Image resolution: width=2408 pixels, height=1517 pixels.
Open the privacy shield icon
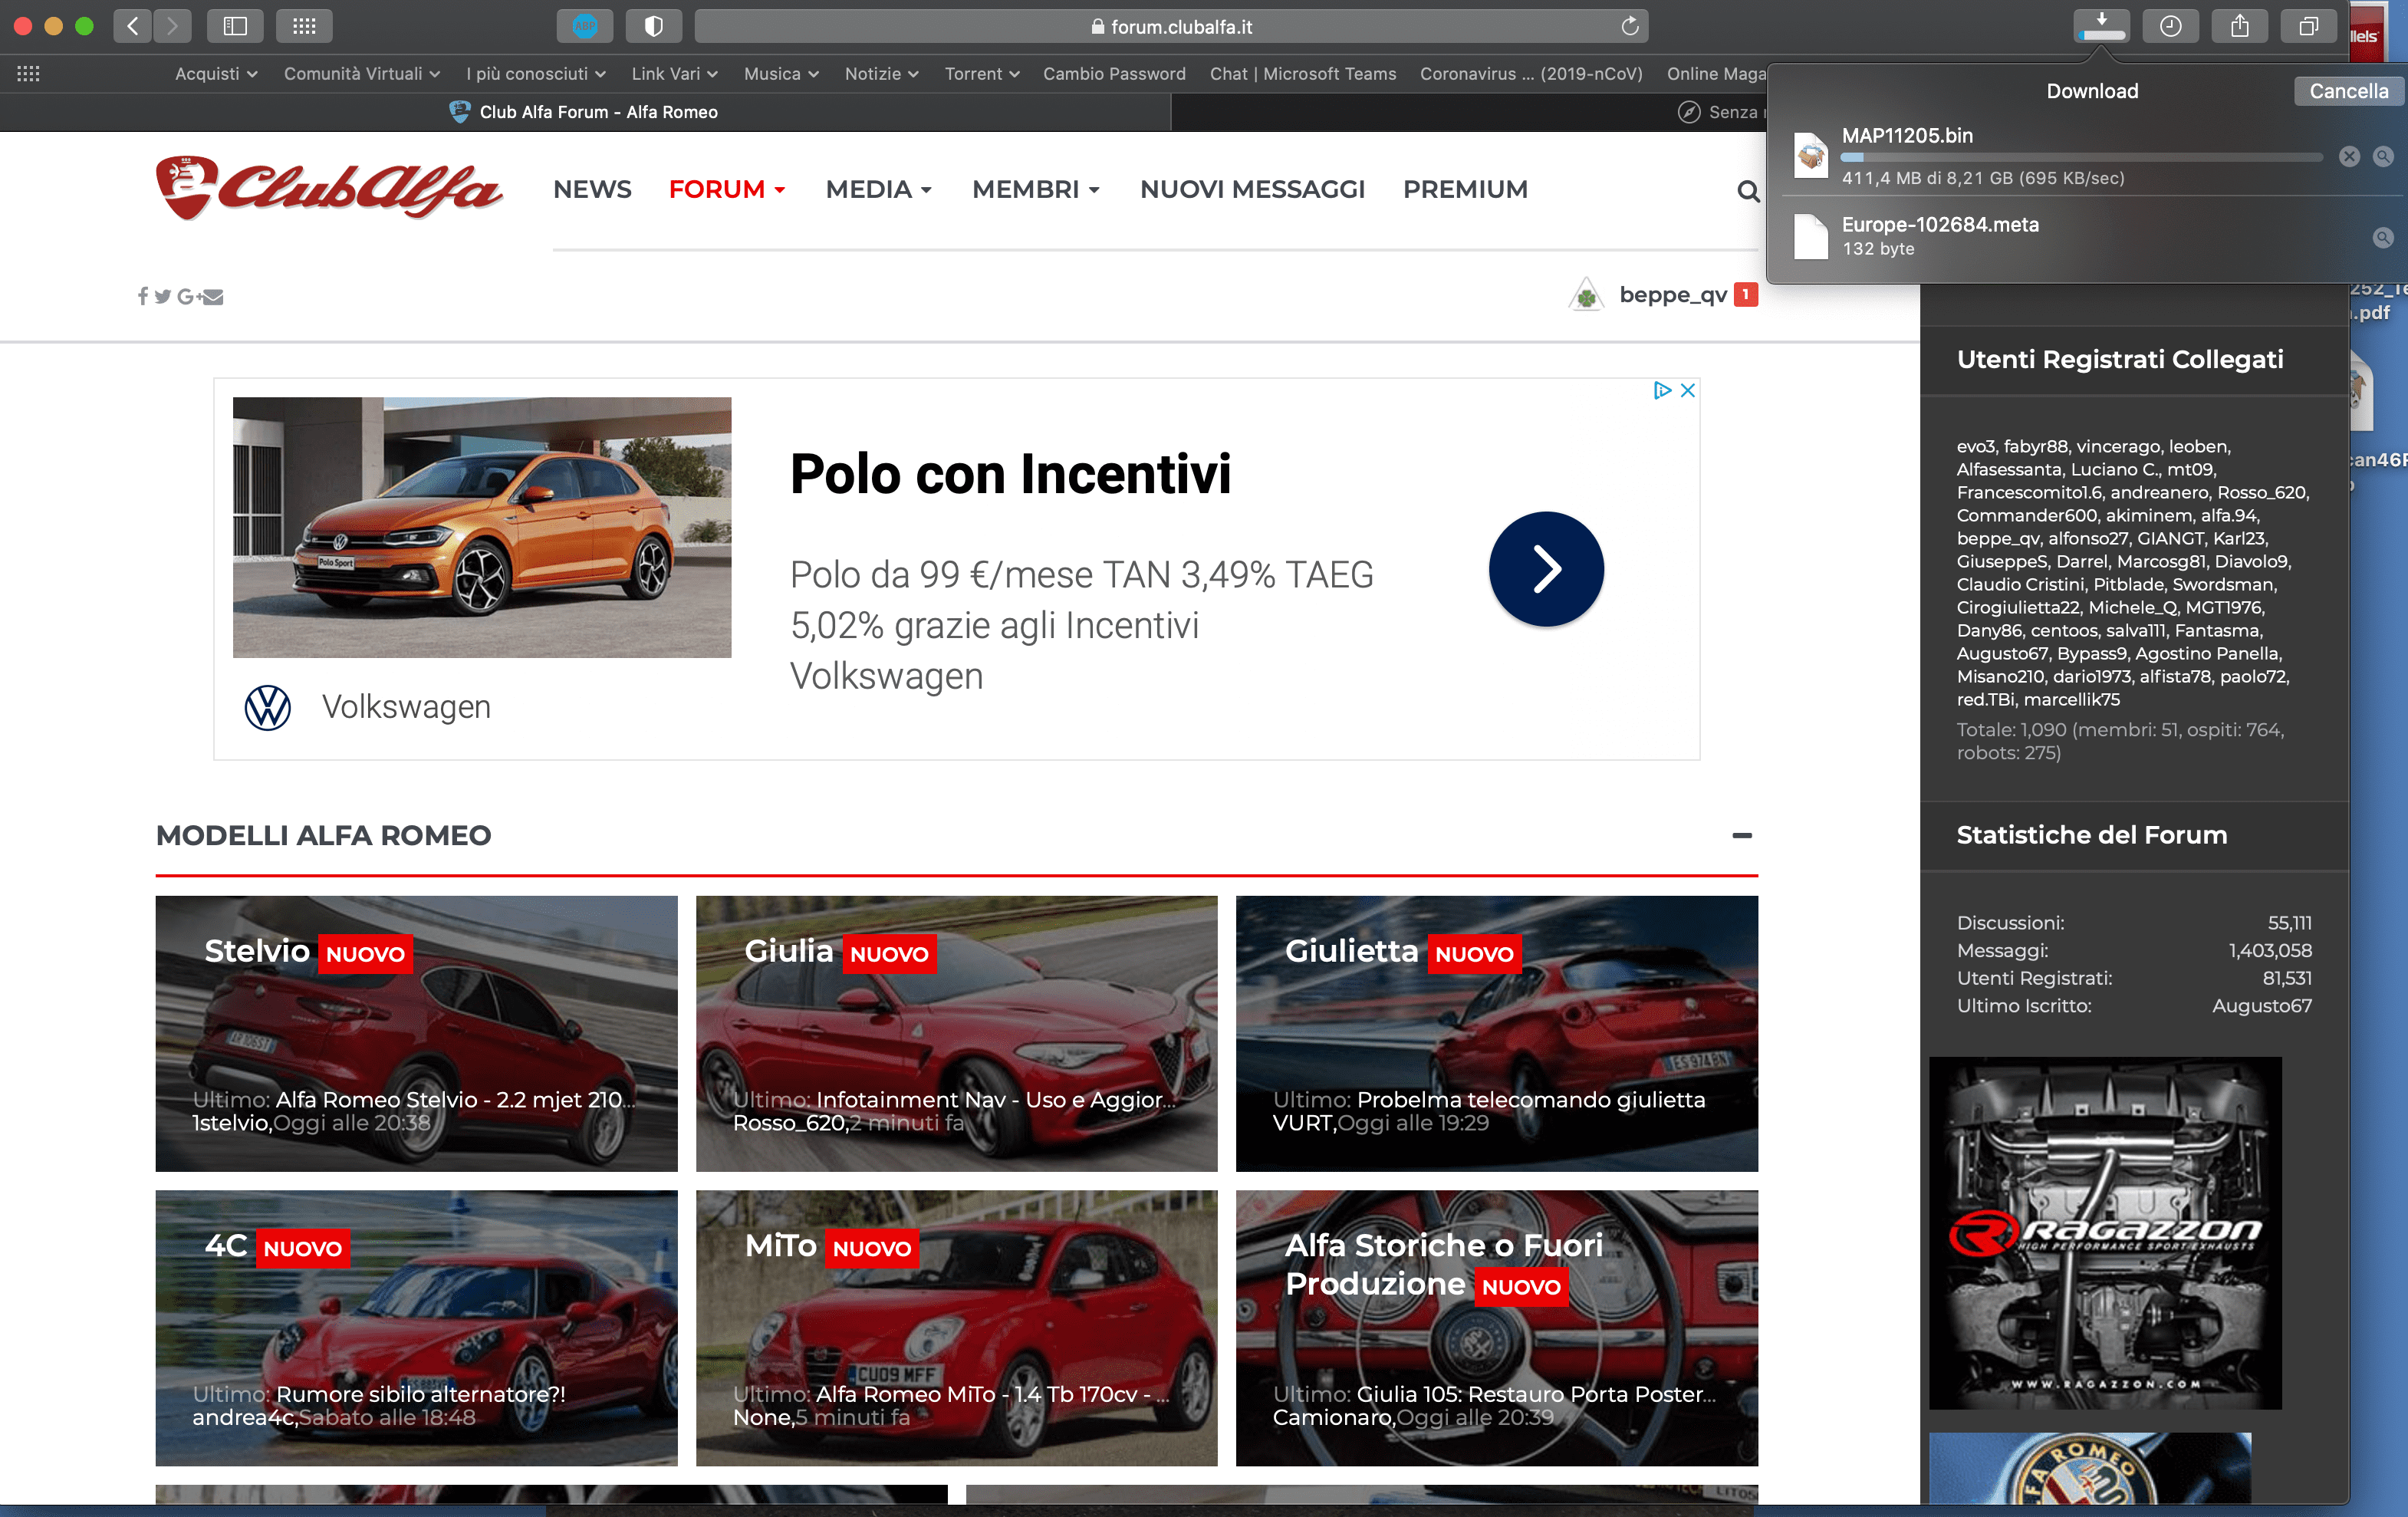click(654, 26)
